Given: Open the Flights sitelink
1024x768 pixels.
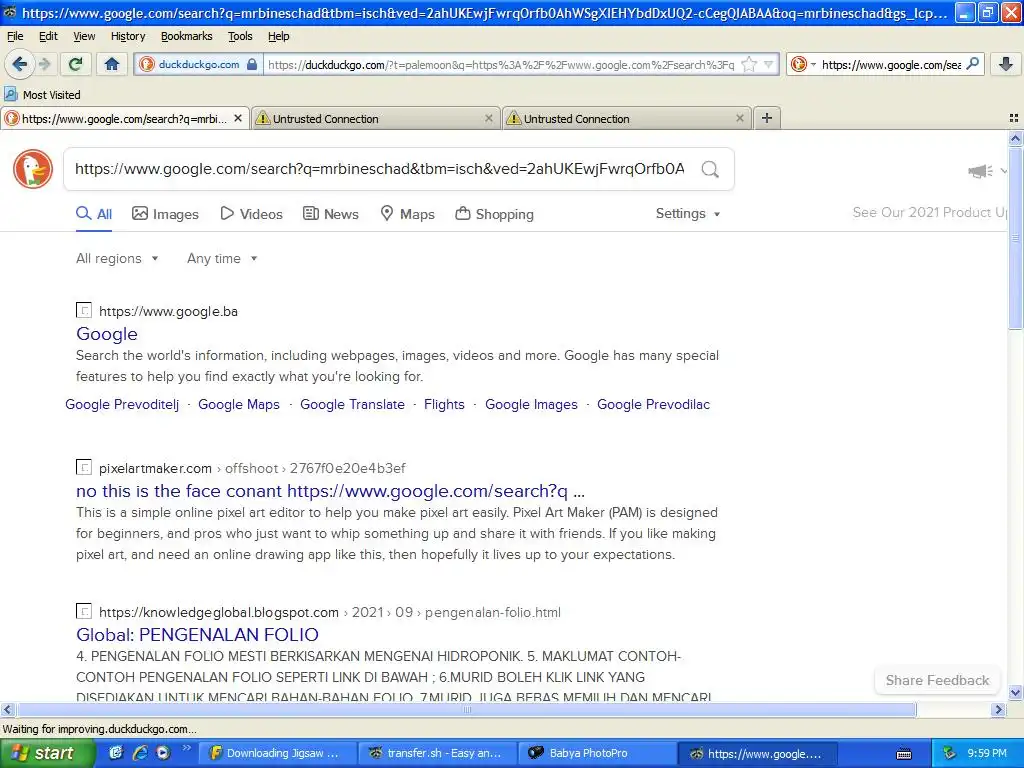Looking at the screenshot, I should 444,404.
